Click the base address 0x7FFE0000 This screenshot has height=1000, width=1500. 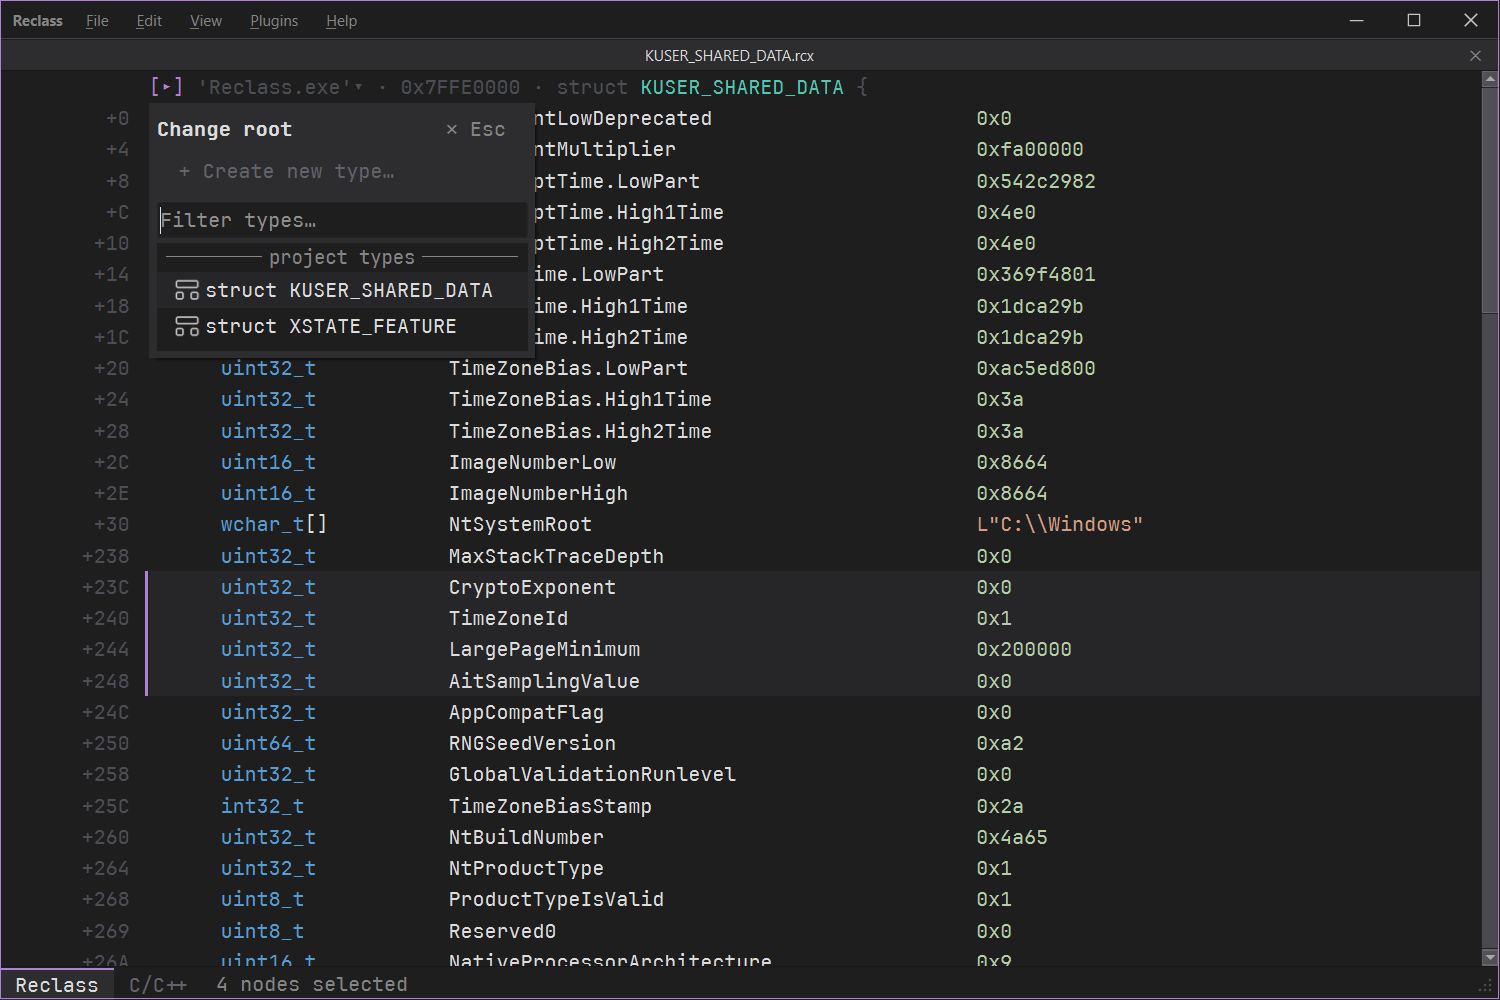tap(460, 87)
